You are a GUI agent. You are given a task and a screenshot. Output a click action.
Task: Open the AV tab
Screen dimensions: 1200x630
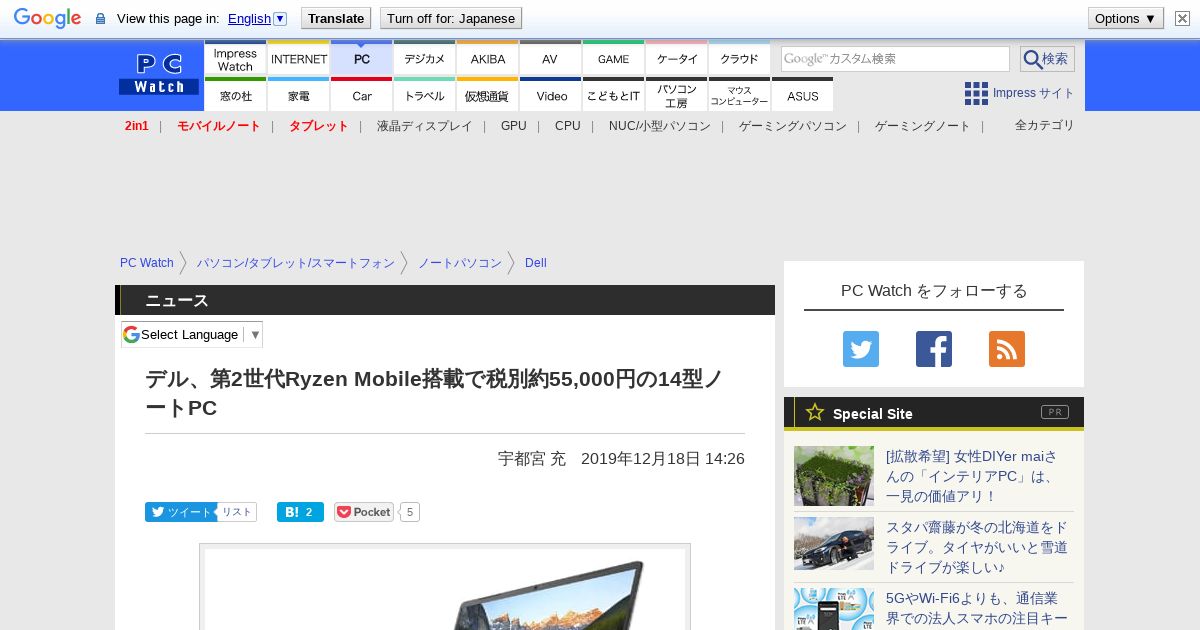point(550,59)
